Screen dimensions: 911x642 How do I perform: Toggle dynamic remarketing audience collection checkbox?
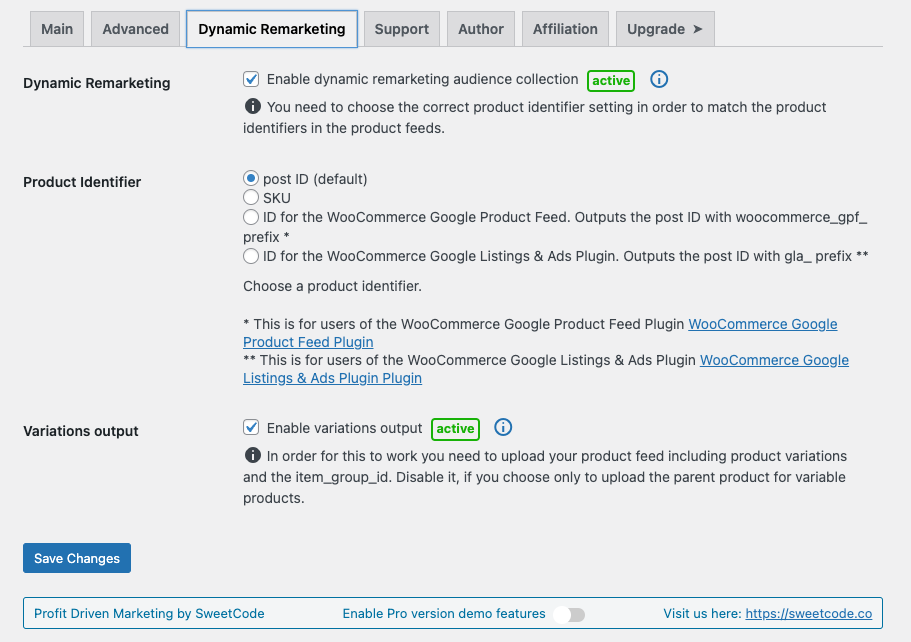click(251, 79)
